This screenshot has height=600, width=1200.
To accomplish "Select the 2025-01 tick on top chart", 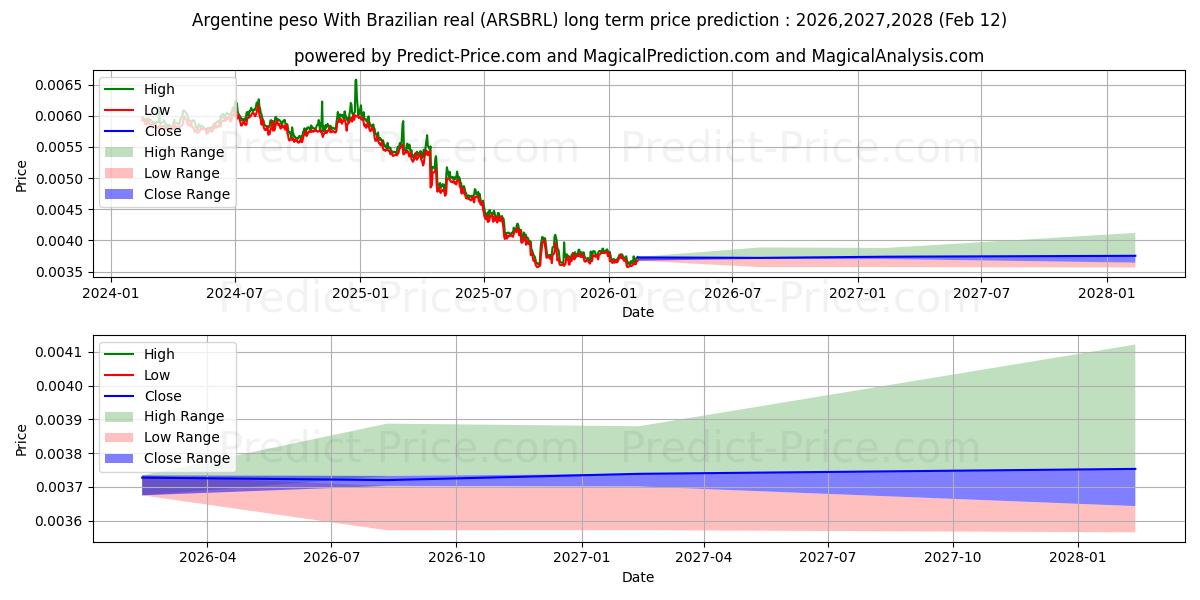I will [359, 292].
